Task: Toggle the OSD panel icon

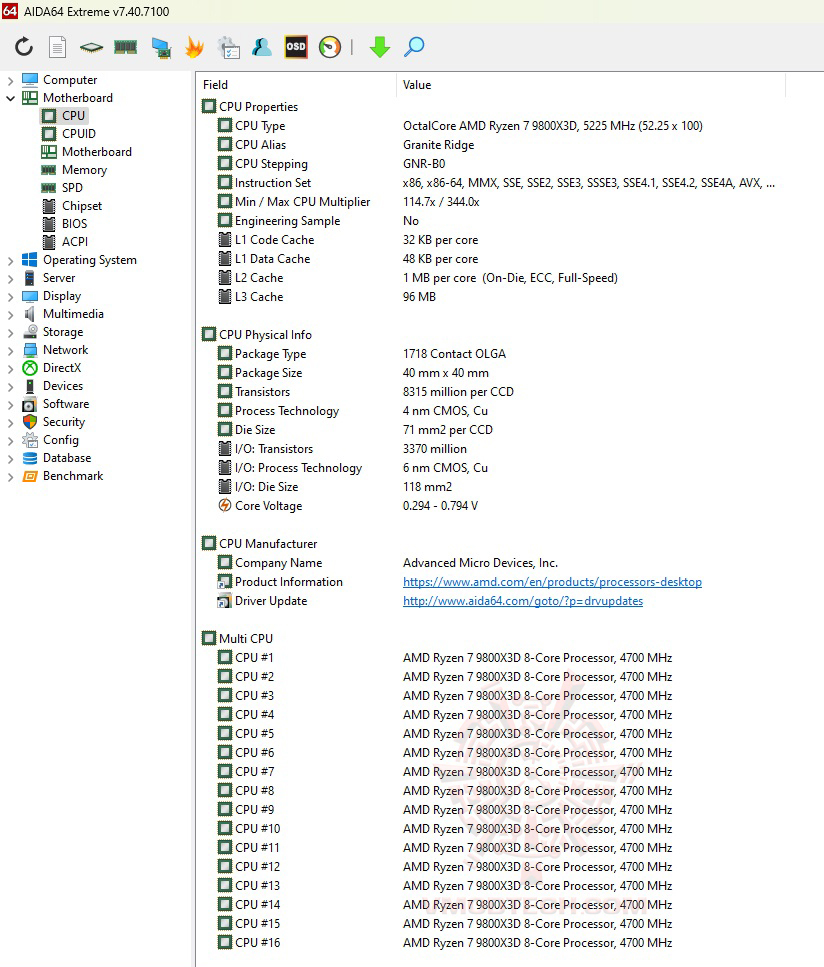Action: pyautogui.click(x=296, y=47)
